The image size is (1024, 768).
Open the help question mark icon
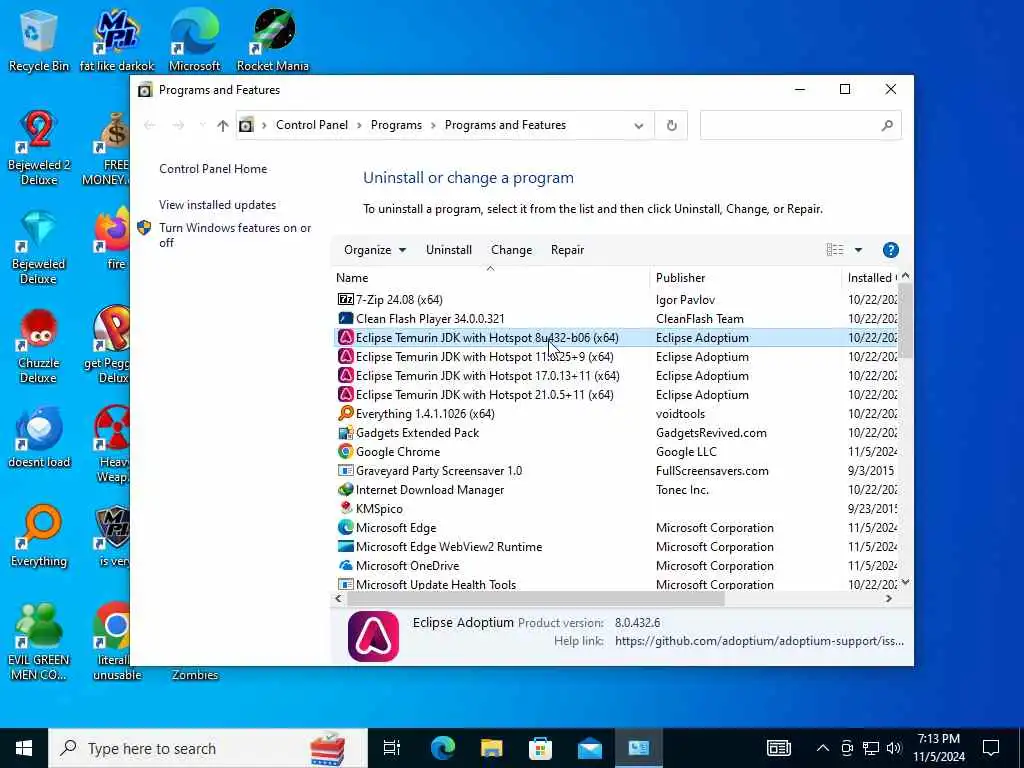pos(890,250)
